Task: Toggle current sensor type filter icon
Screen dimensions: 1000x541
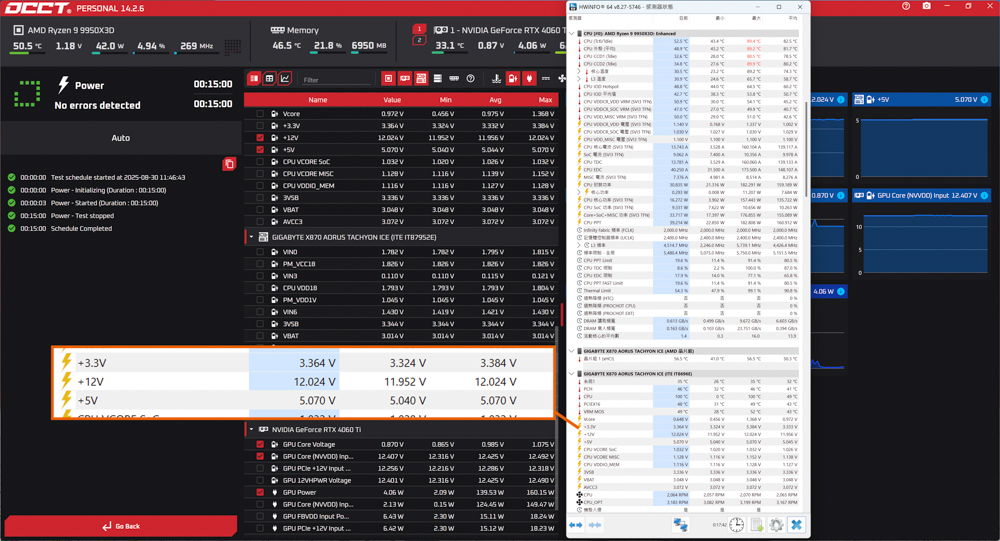Action: [x=546, y=78]
